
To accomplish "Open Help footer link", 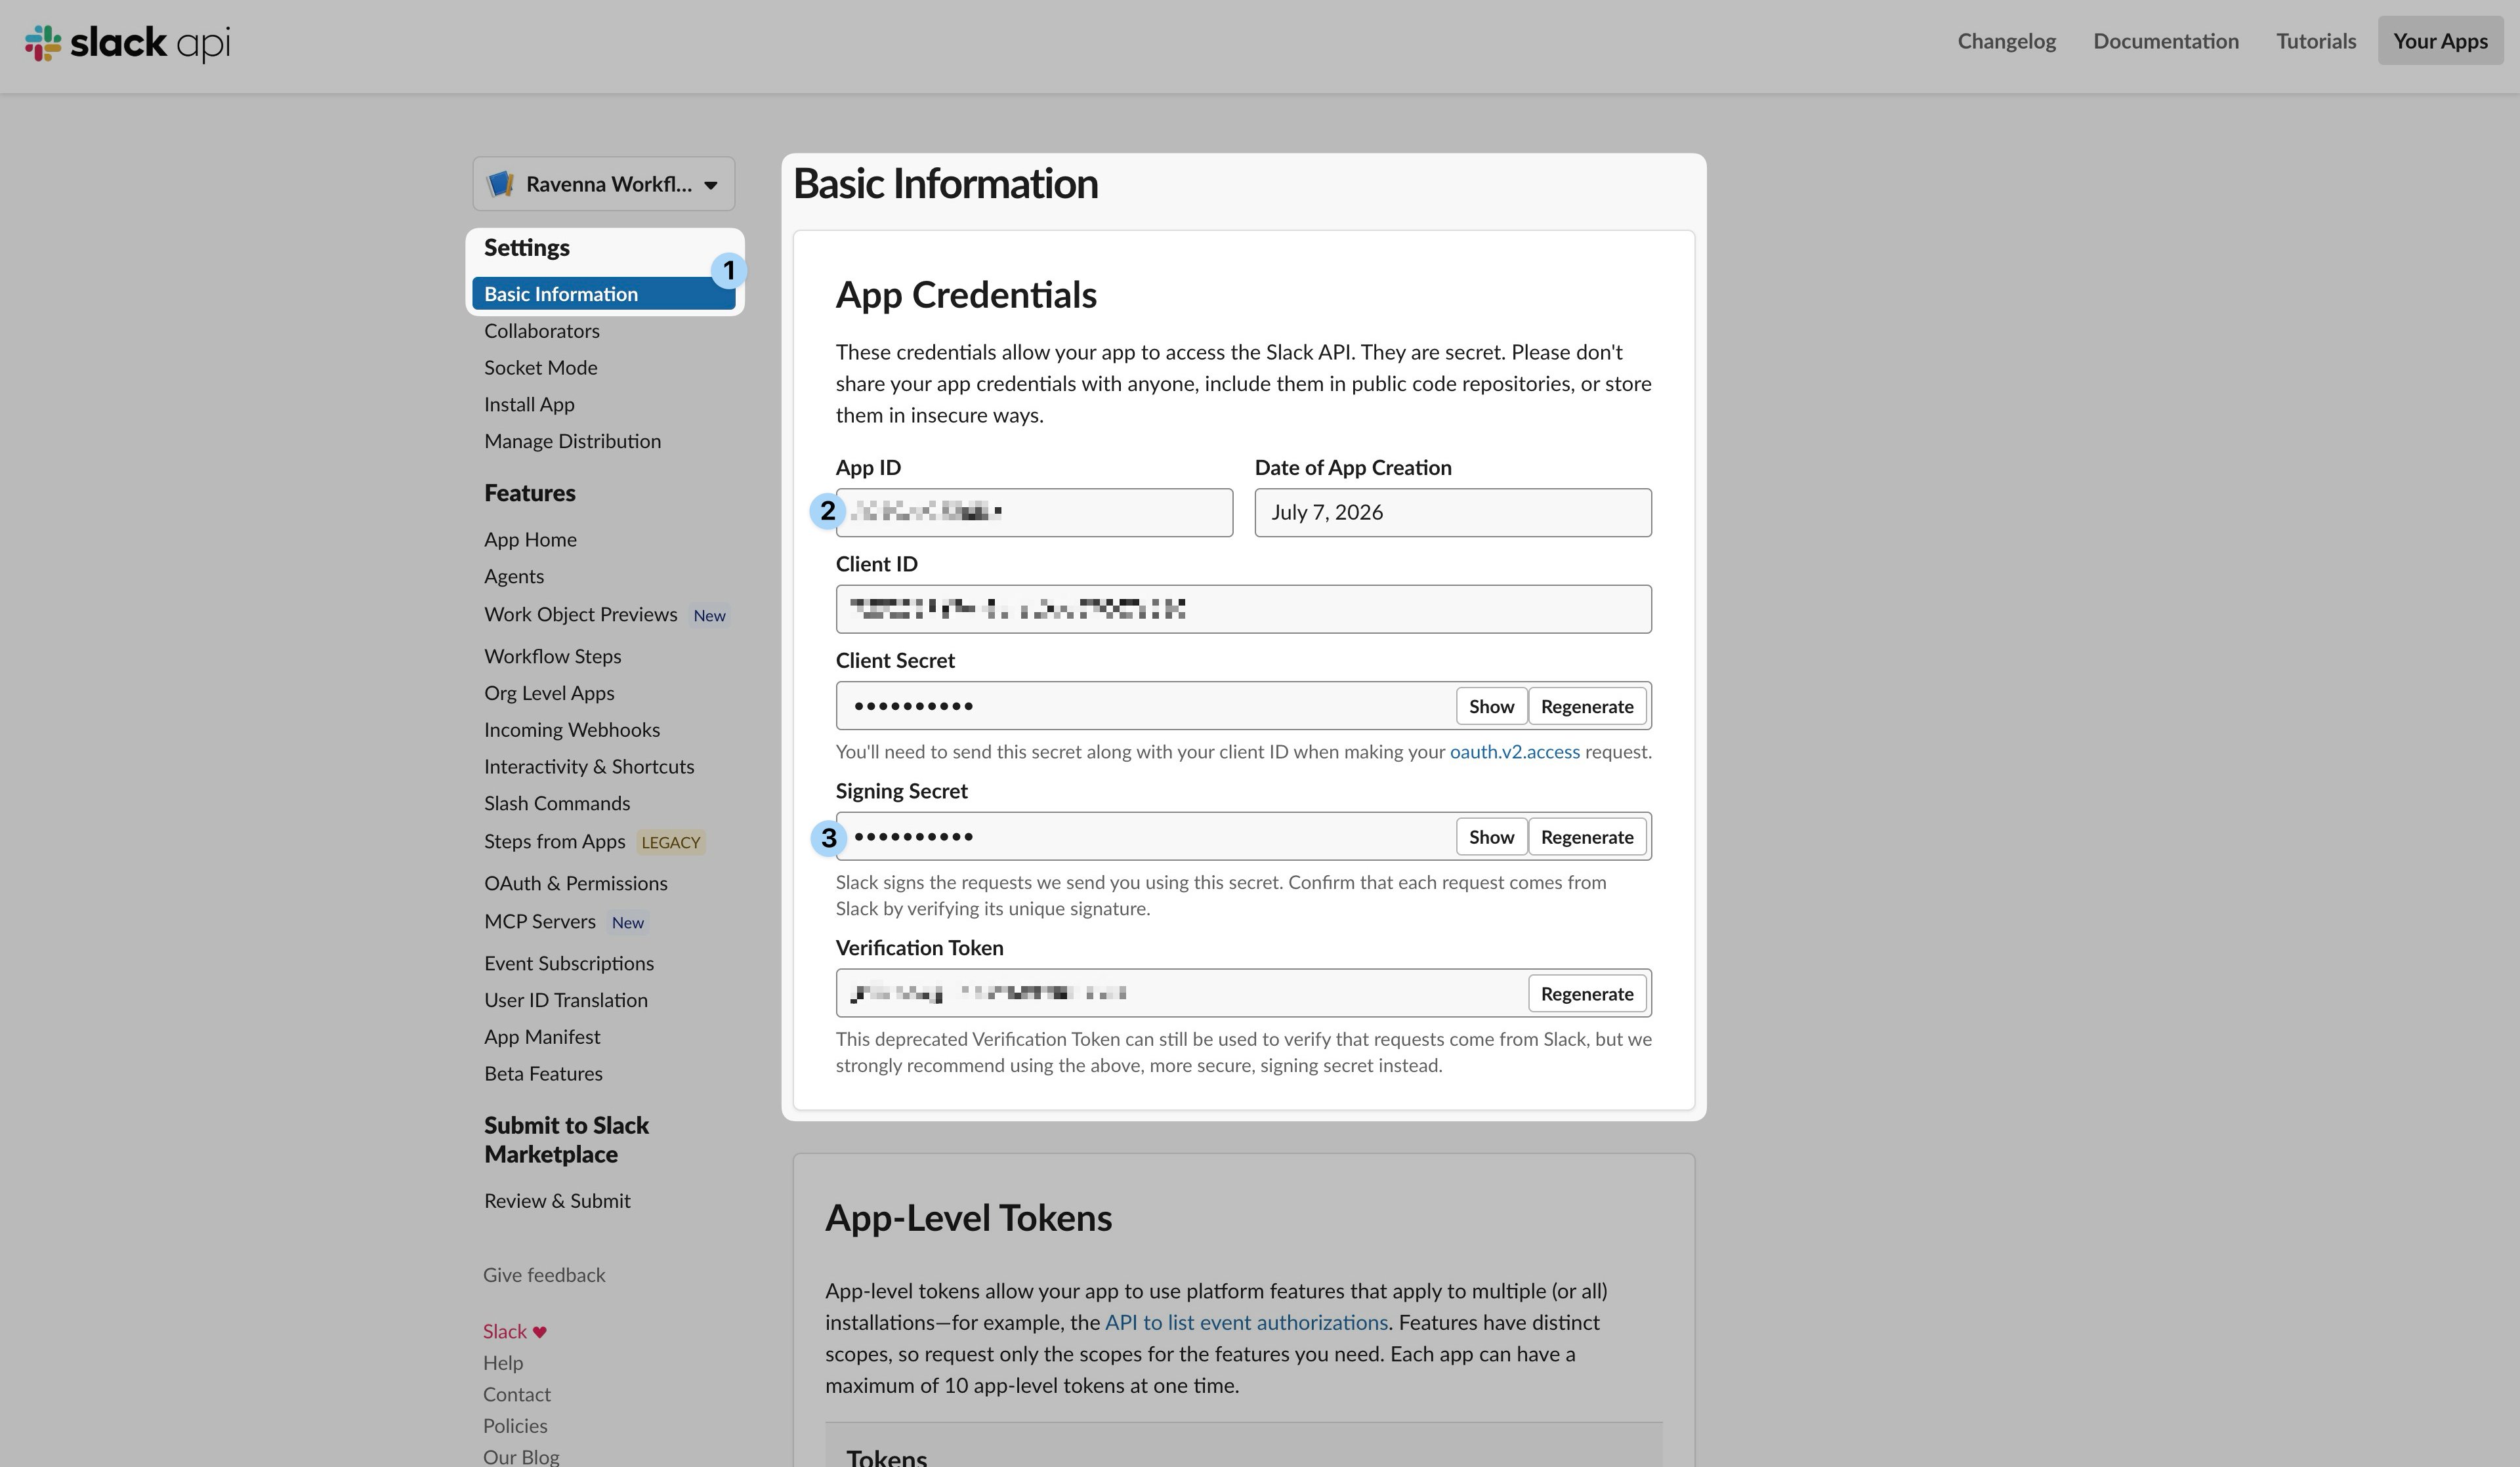I will [503, 1363].
